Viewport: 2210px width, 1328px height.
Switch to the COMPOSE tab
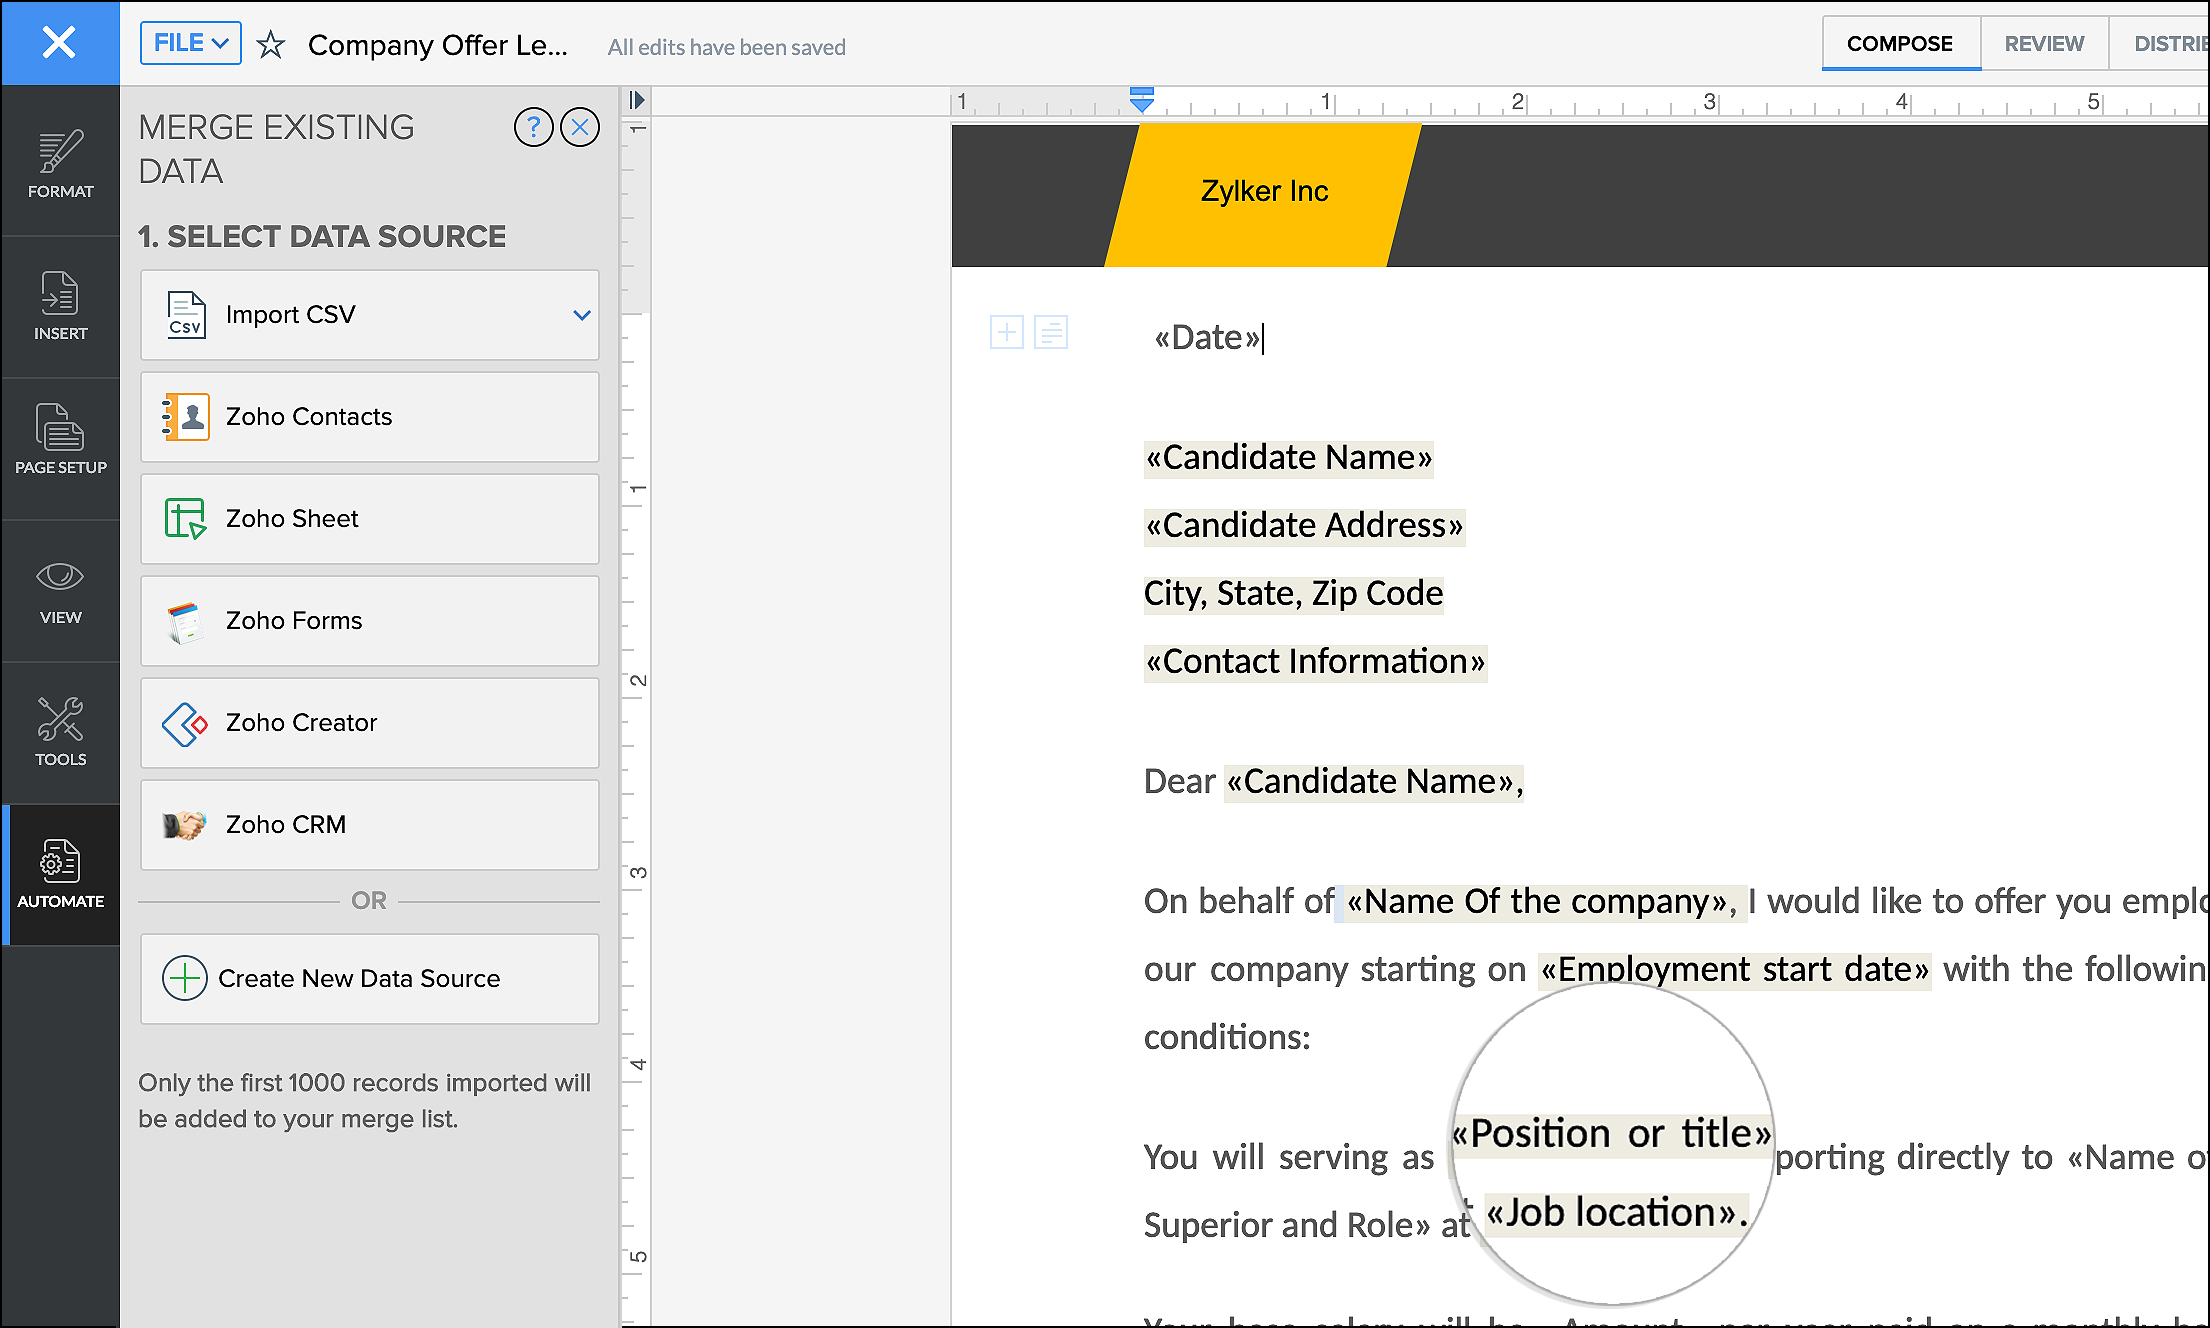pos(1899,44)
